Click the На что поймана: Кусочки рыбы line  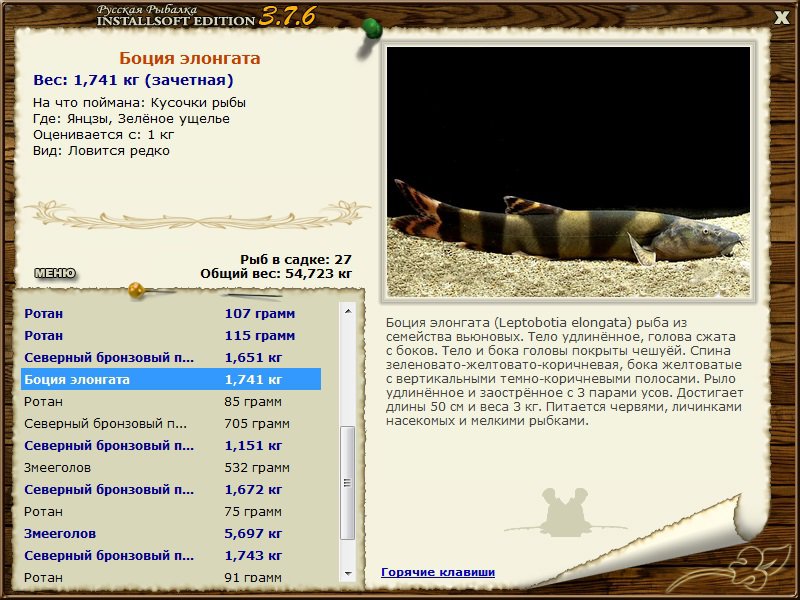point(139,103)
